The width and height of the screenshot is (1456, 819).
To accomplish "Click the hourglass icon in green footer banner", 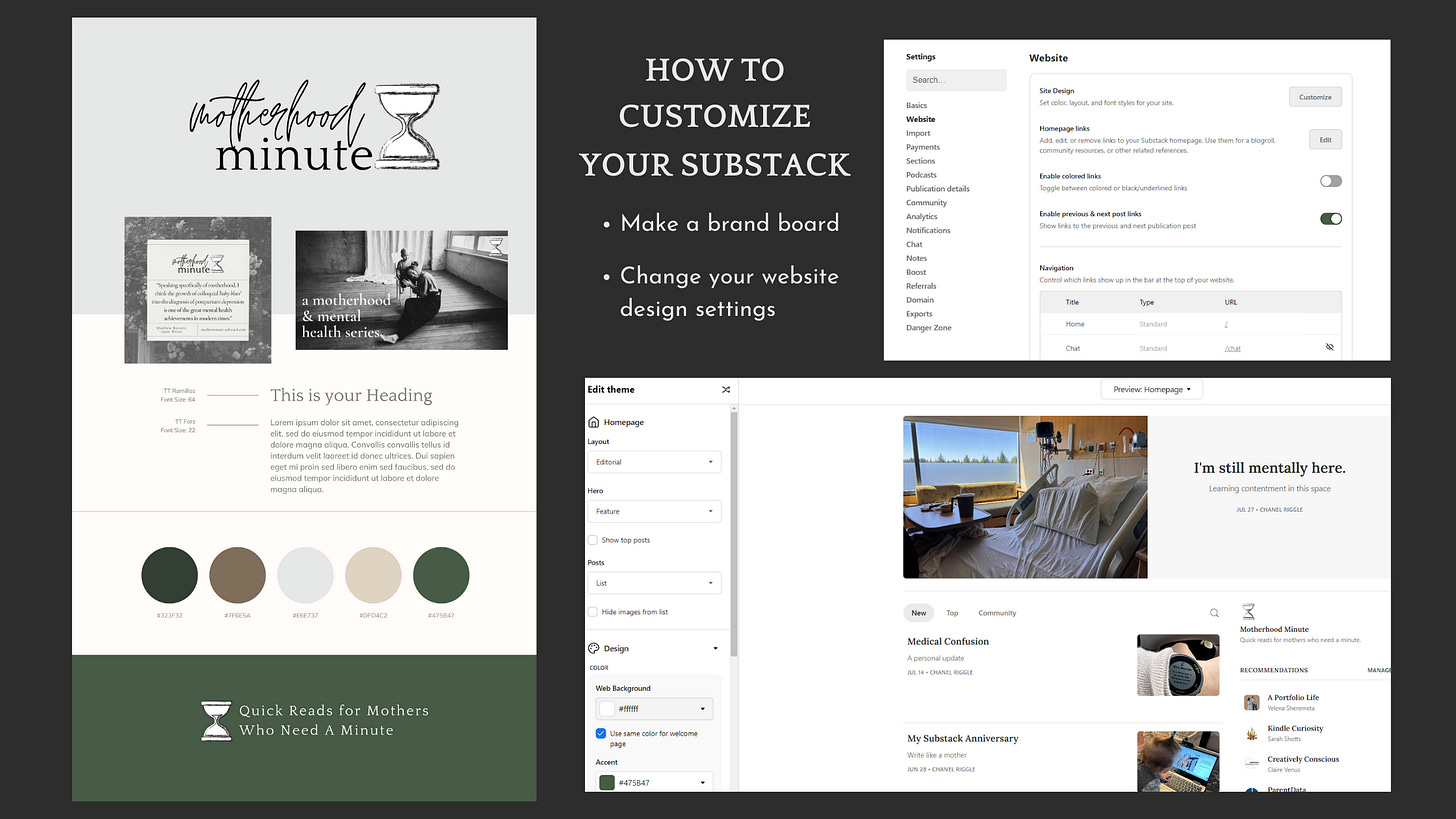I will click(x=216, y=720).
